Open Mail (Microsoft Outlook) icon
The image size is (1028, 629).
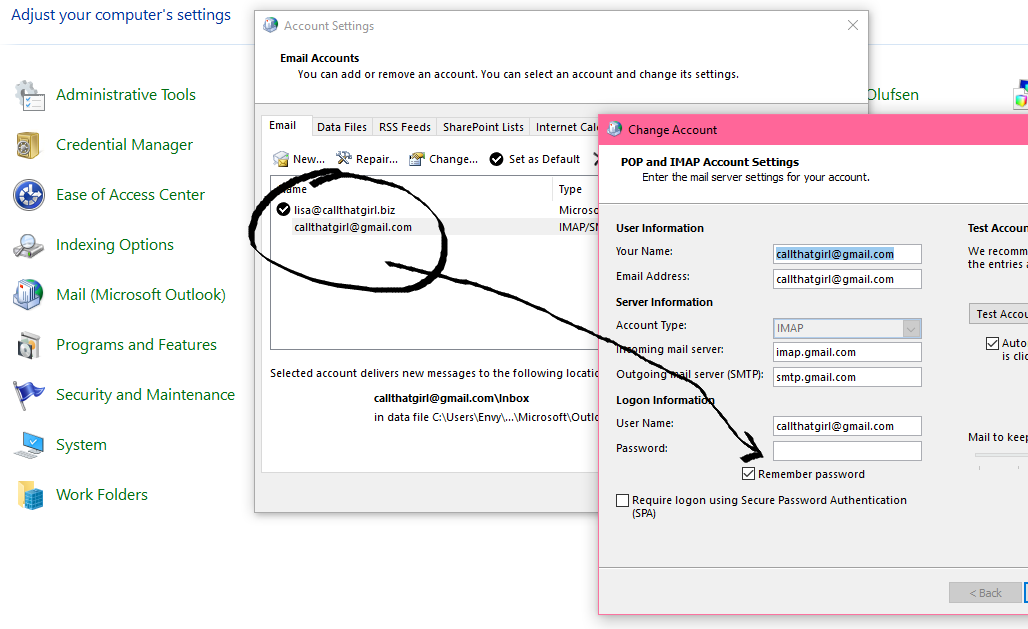pos(28,294)
